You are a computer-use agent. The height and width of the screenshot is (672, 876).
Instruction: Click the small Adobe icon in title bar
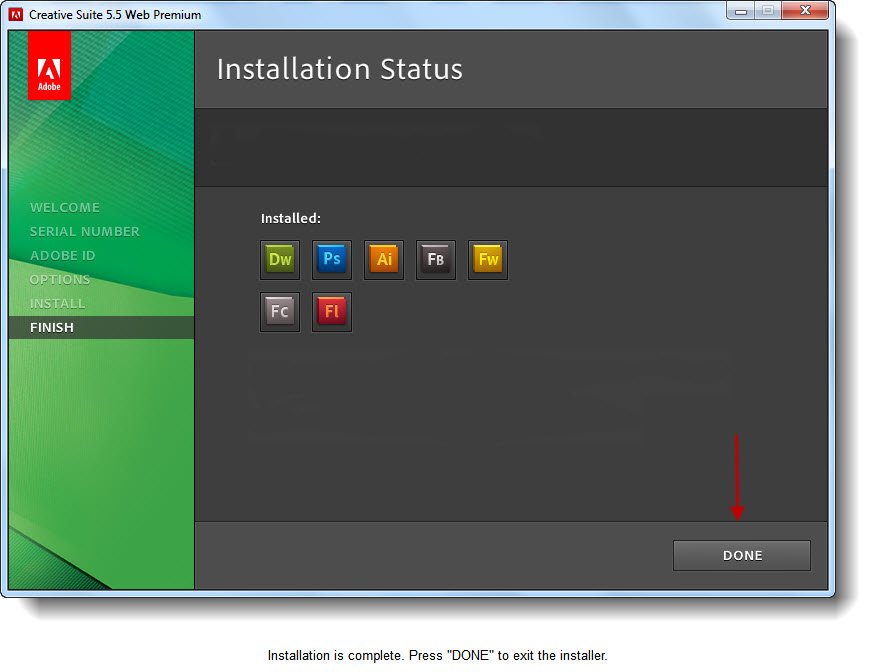pyautogui.click(x=16, y=14)
